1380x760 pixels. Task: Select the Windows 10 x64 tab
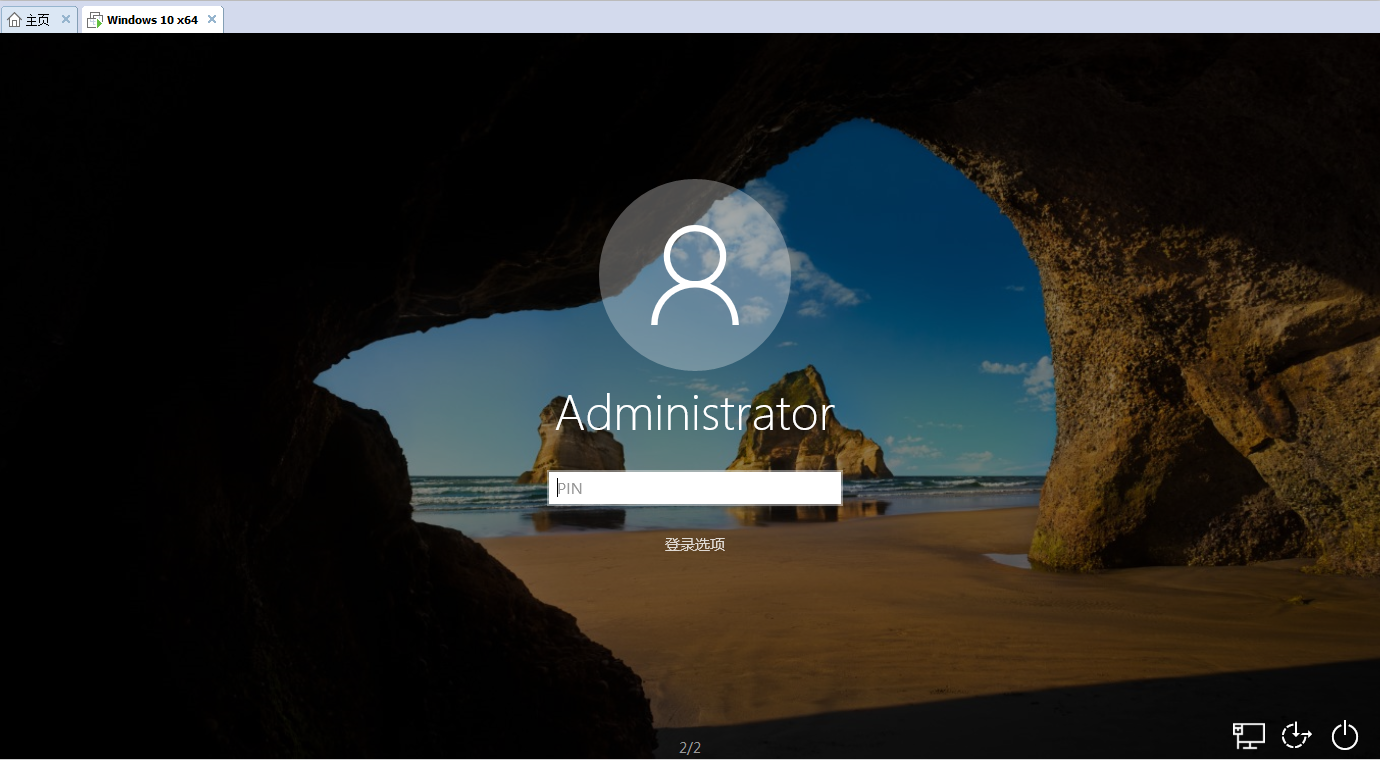coord(152,19)
